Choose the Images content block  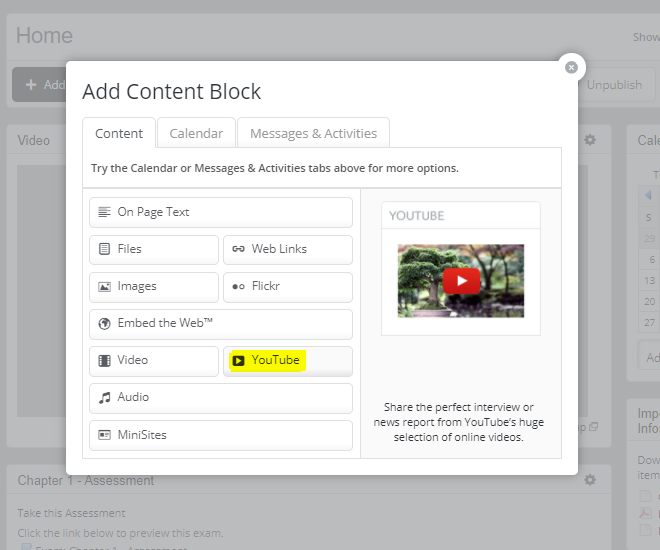[x=154, y=287]
